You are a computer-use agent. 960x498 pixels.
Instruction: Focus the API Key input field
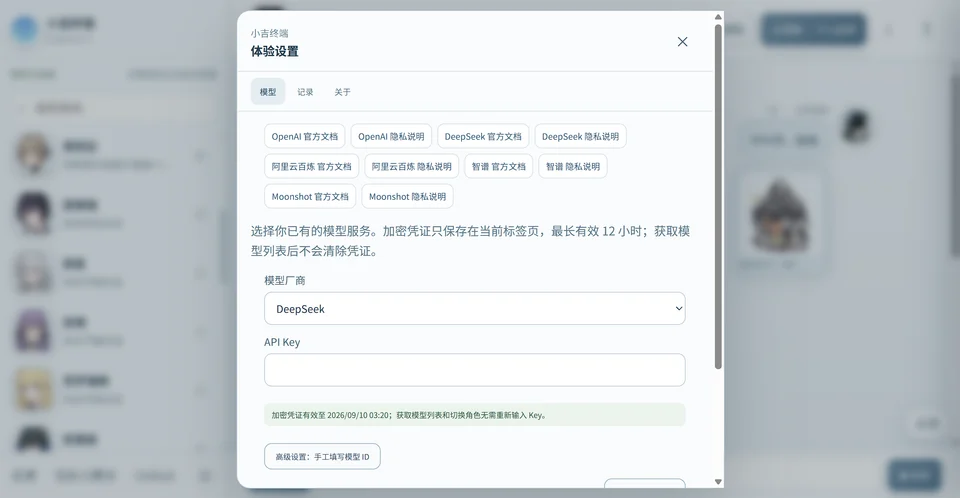(474, 370)
